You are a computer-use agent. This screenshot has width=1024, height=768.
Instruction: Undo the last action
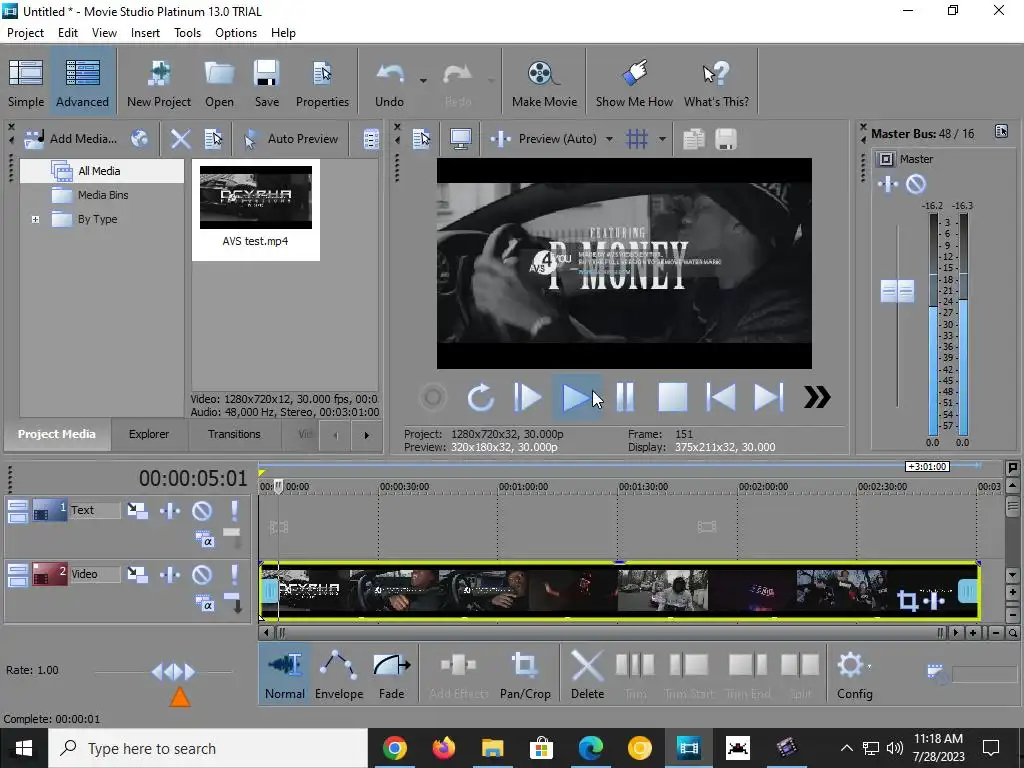point(389,82)
